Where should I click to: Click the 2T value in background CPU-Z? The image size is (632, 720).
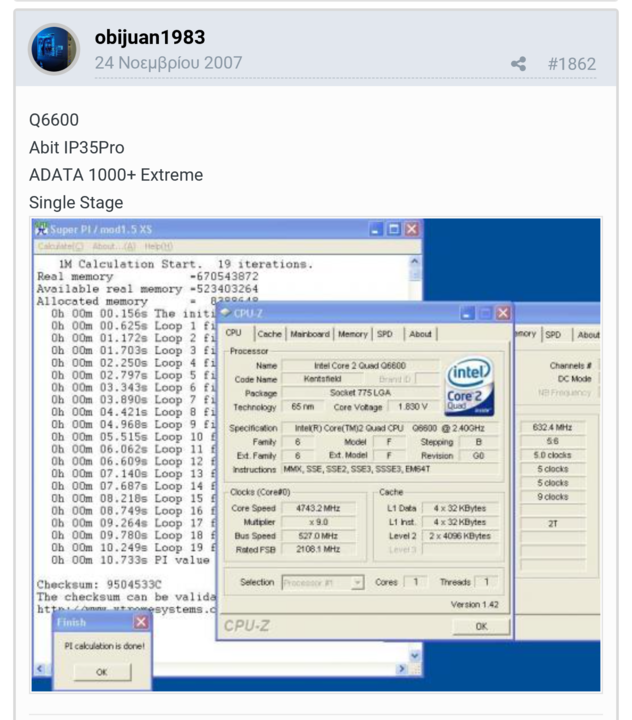tap(553, 523)
